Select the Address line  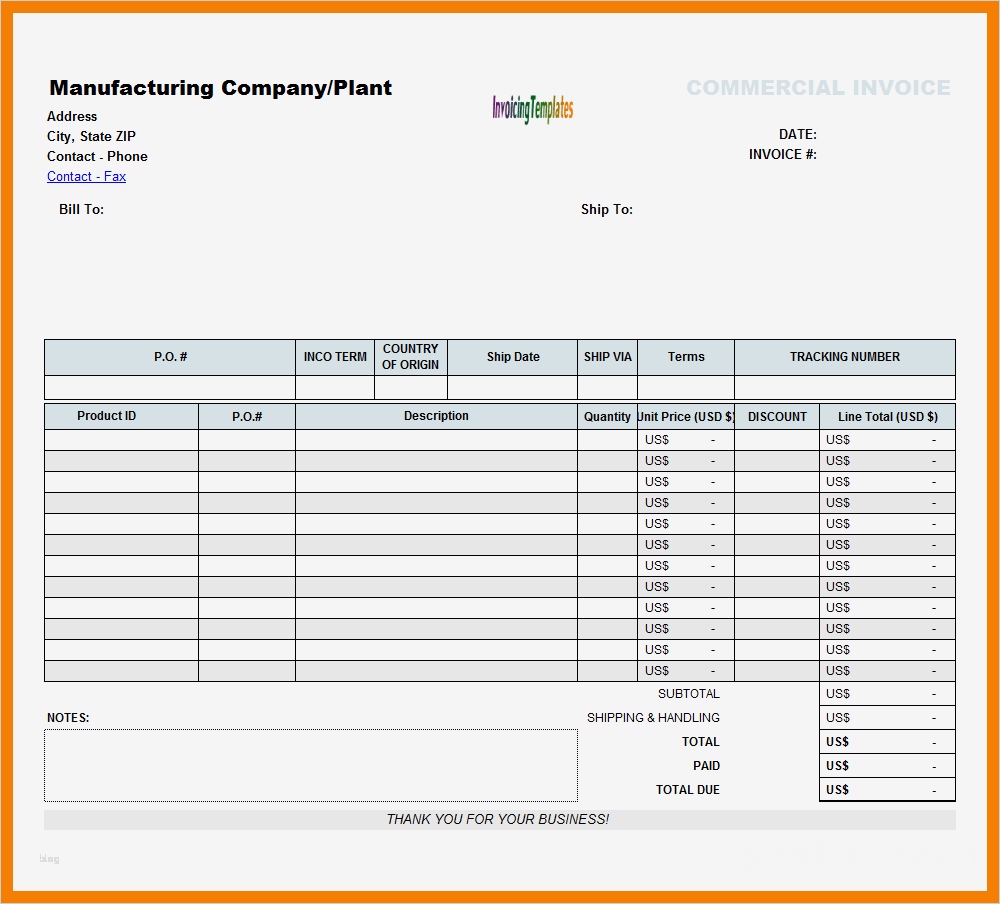pyautogui.click(x=72, y=116)
